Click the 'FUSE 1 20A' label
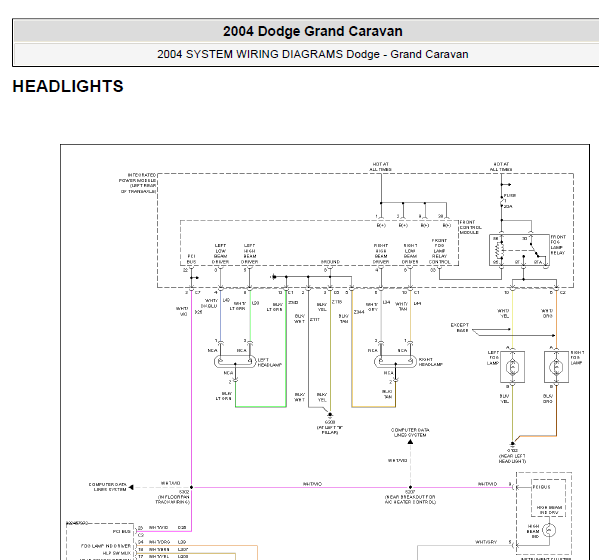Screen dimensions: 599x560 point(509,201)
